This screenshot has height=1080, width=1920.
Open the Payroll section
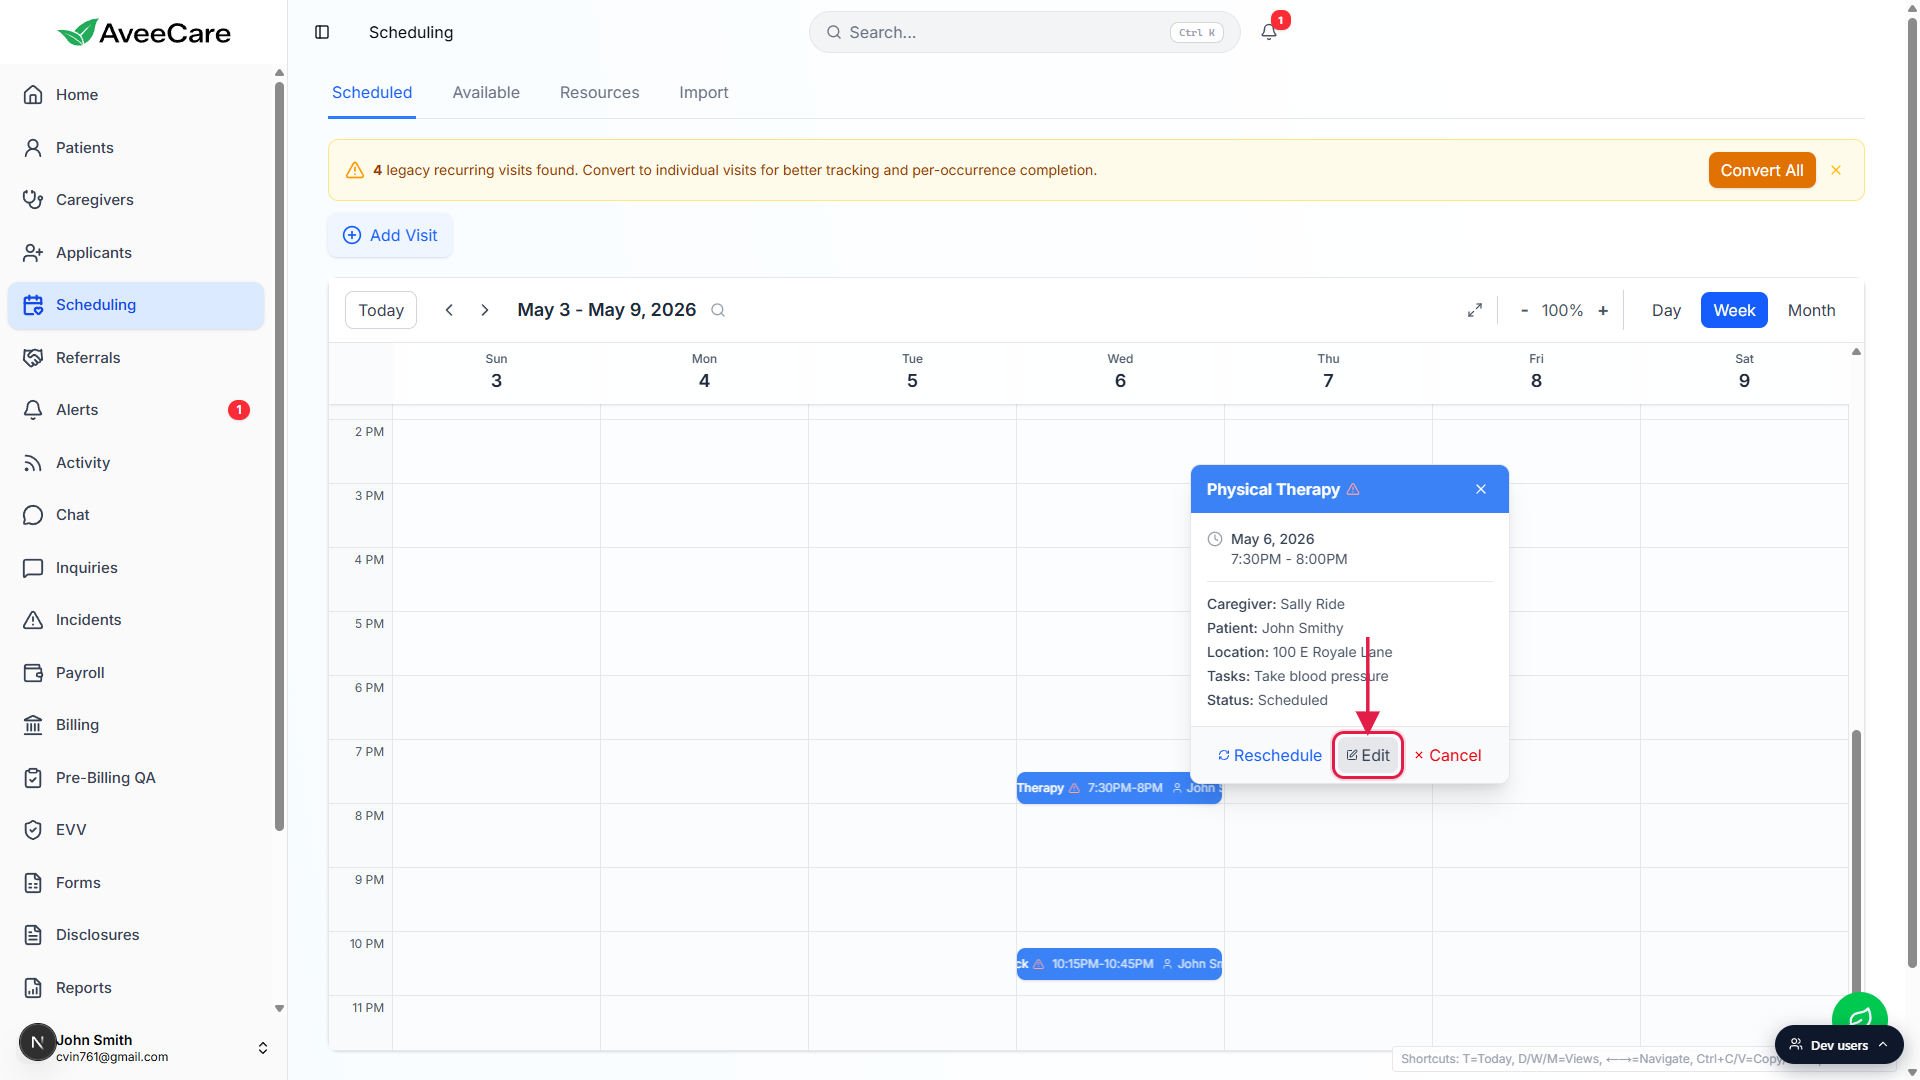136,673
